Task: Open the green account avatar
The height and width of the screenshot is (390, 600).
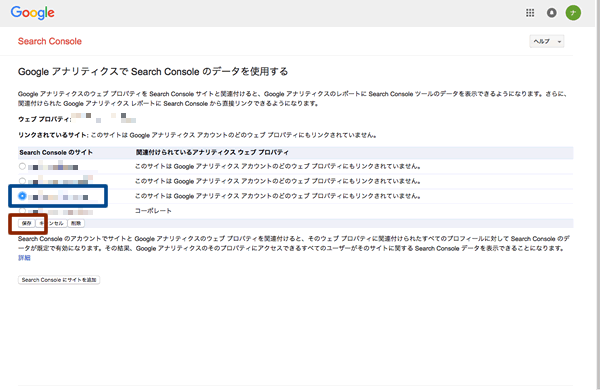Action: [x=573, y=13]
